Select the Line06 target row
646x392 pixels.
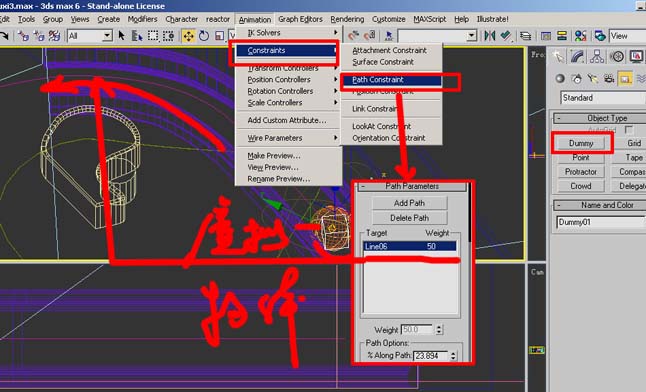tap(410, 246)
